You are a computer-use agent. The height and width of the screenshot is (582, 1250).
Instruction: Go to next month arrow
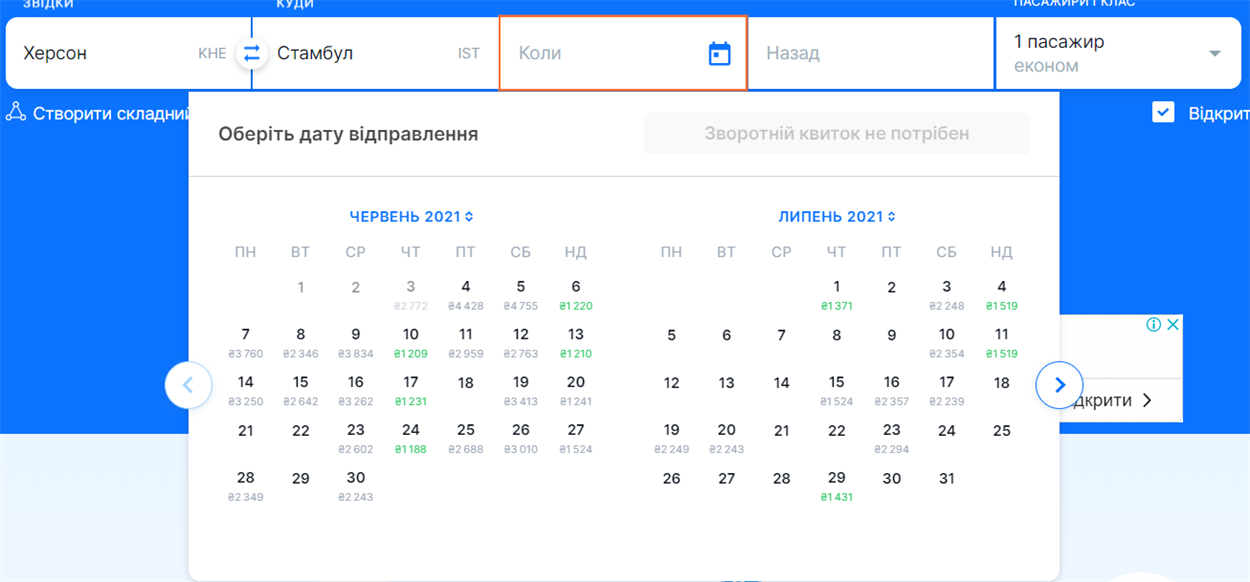tap(1060, 384)
